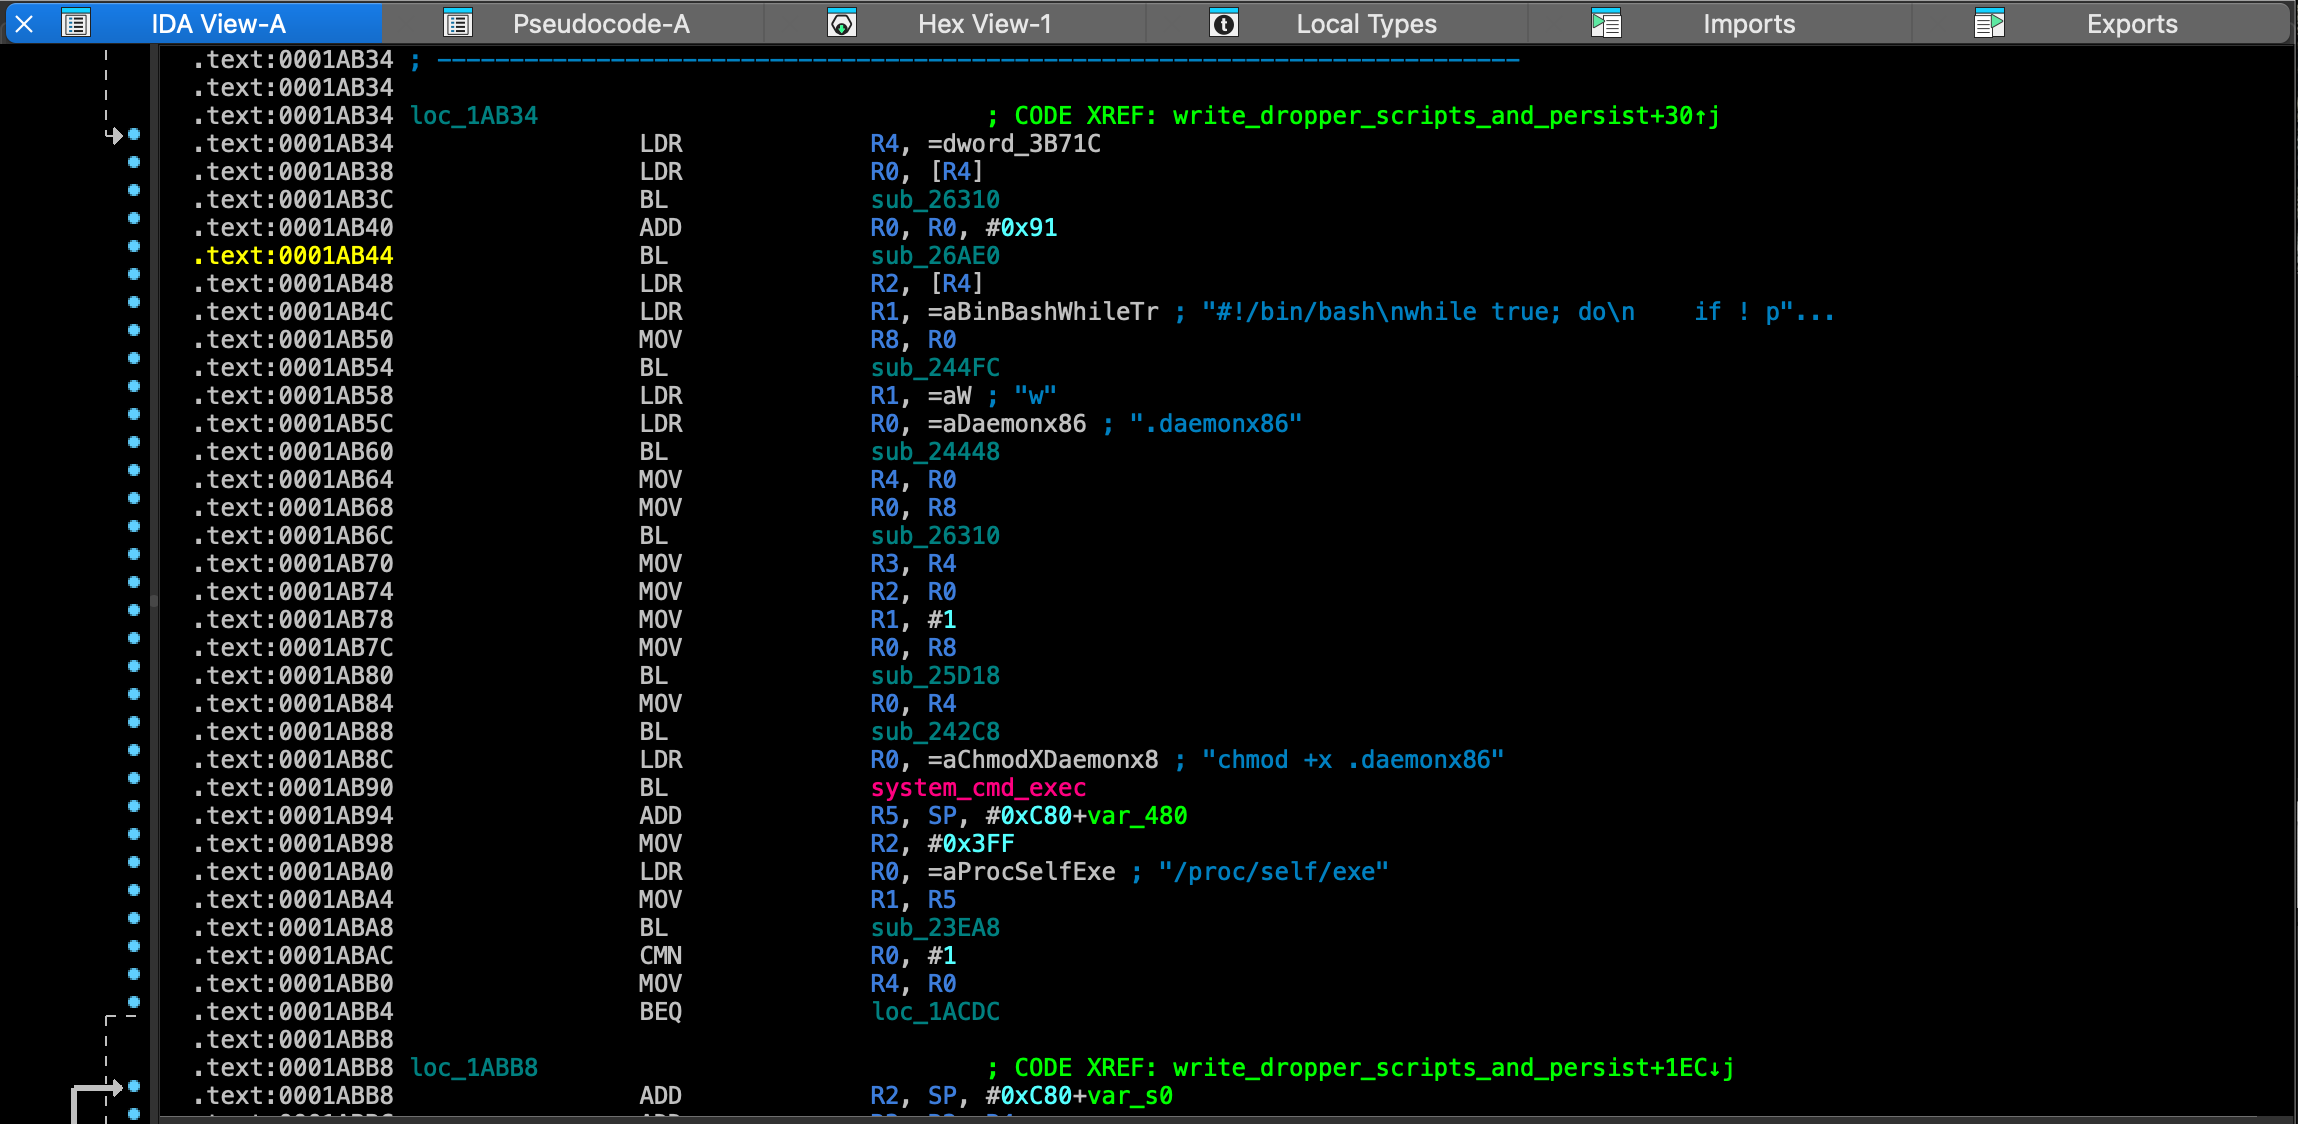Viewport: 2298px width, 1124px height.
Task: Toggle breakpoint dot at address 0001ABB4
Action: point(134,1002)
